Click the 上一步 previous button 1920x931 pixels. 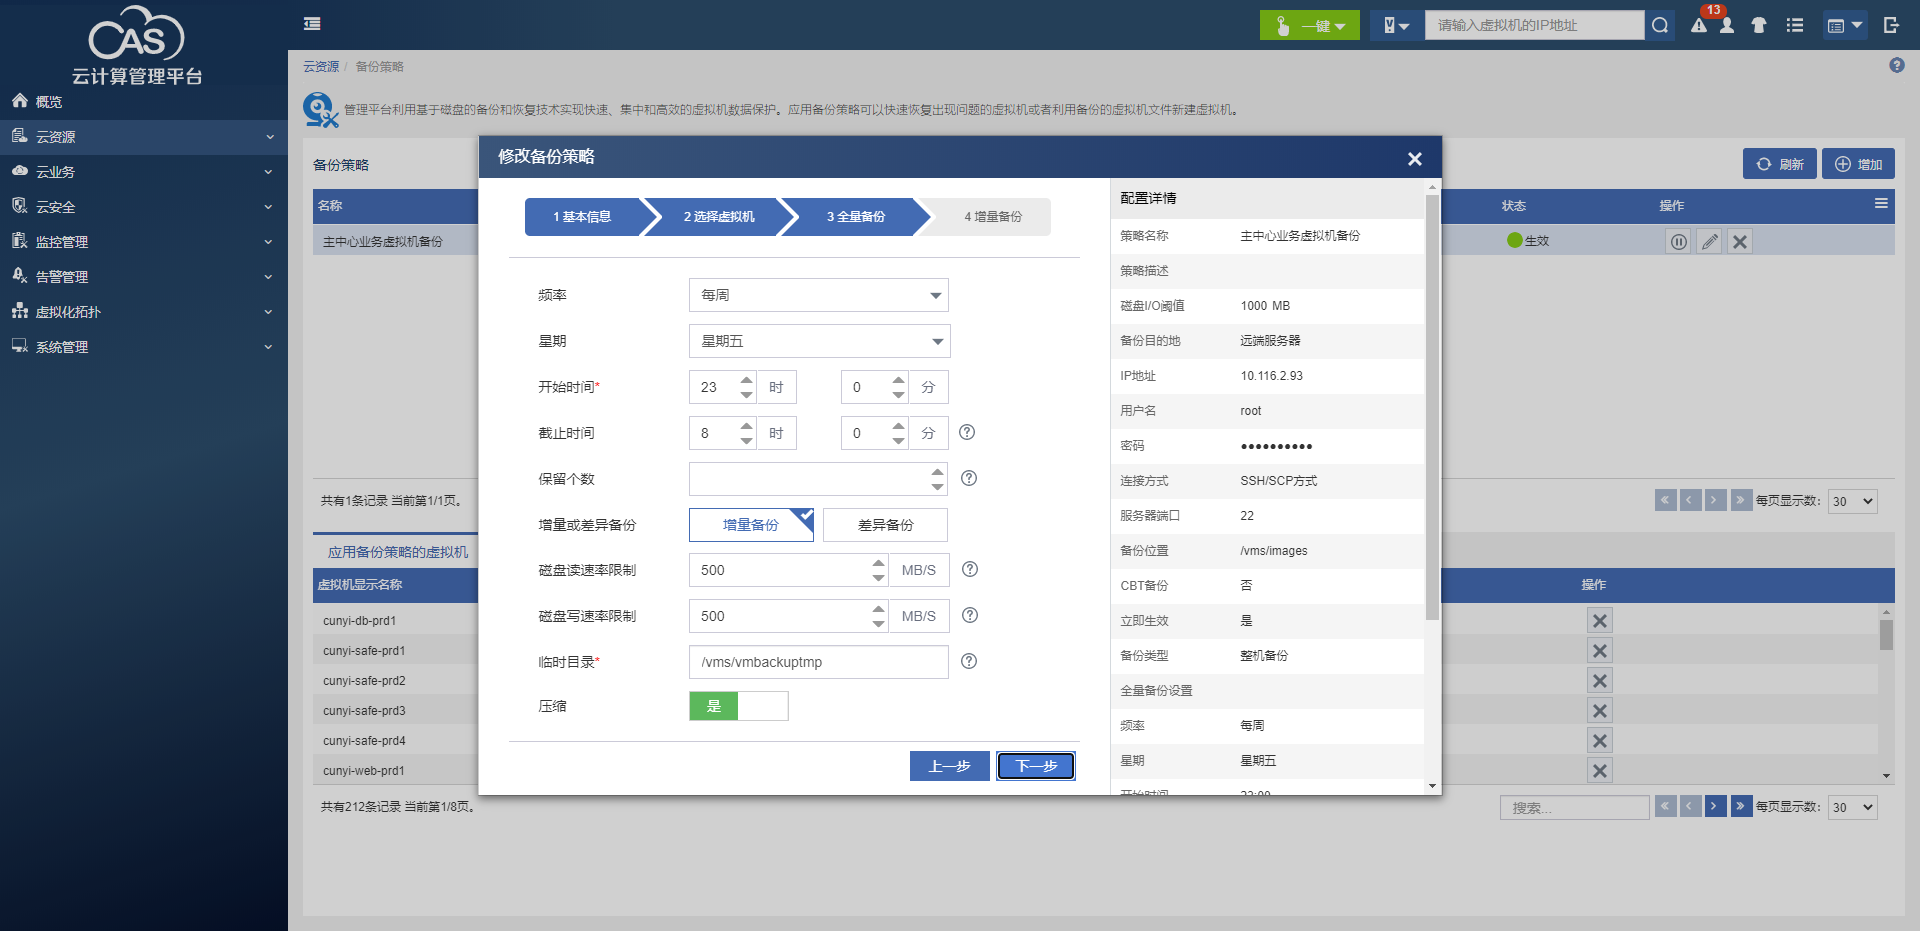coord(950,766)
